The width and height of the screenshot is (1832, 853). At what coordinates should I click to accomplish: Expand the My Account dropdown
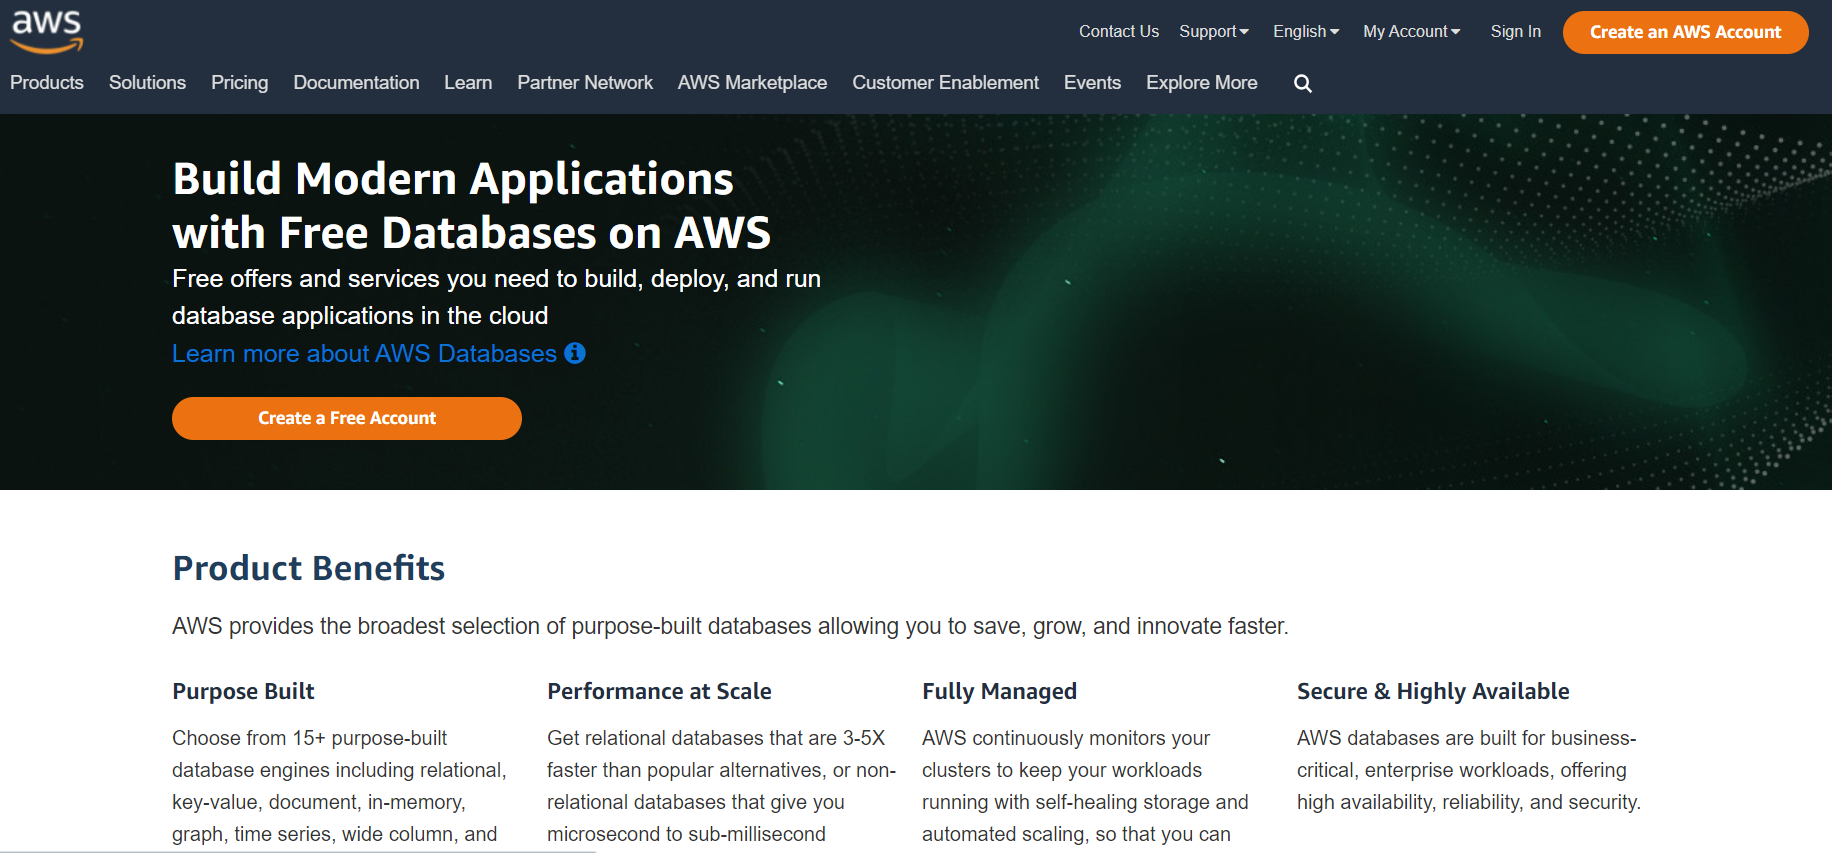pos(1411,32)
